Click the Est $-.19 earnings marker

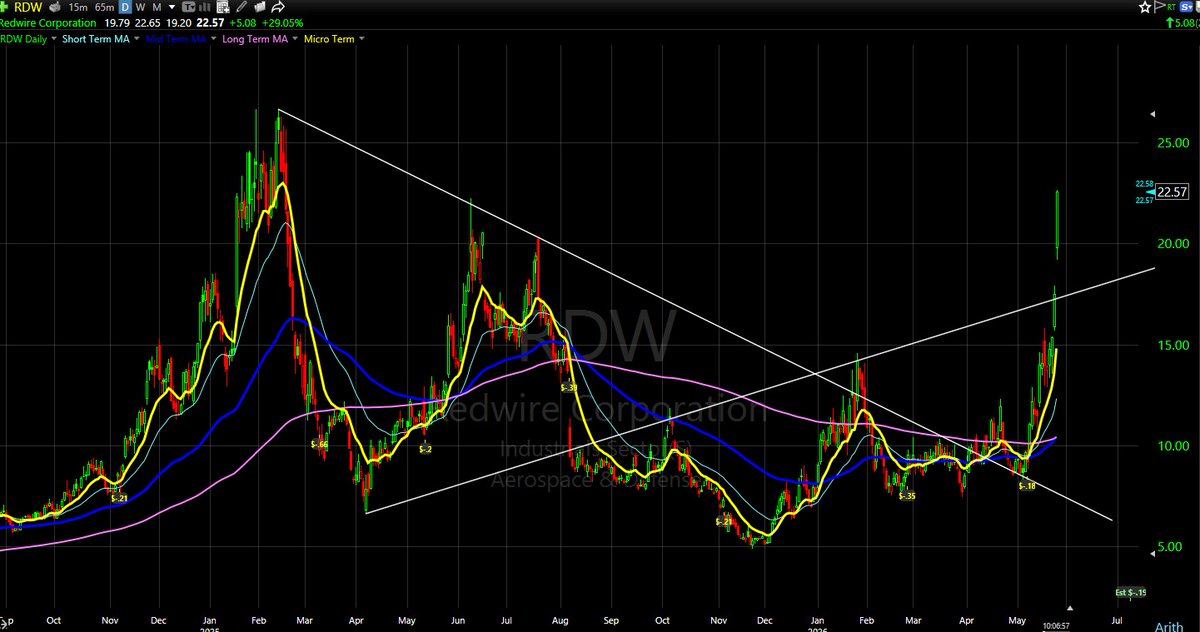(x=1131, y=593)
